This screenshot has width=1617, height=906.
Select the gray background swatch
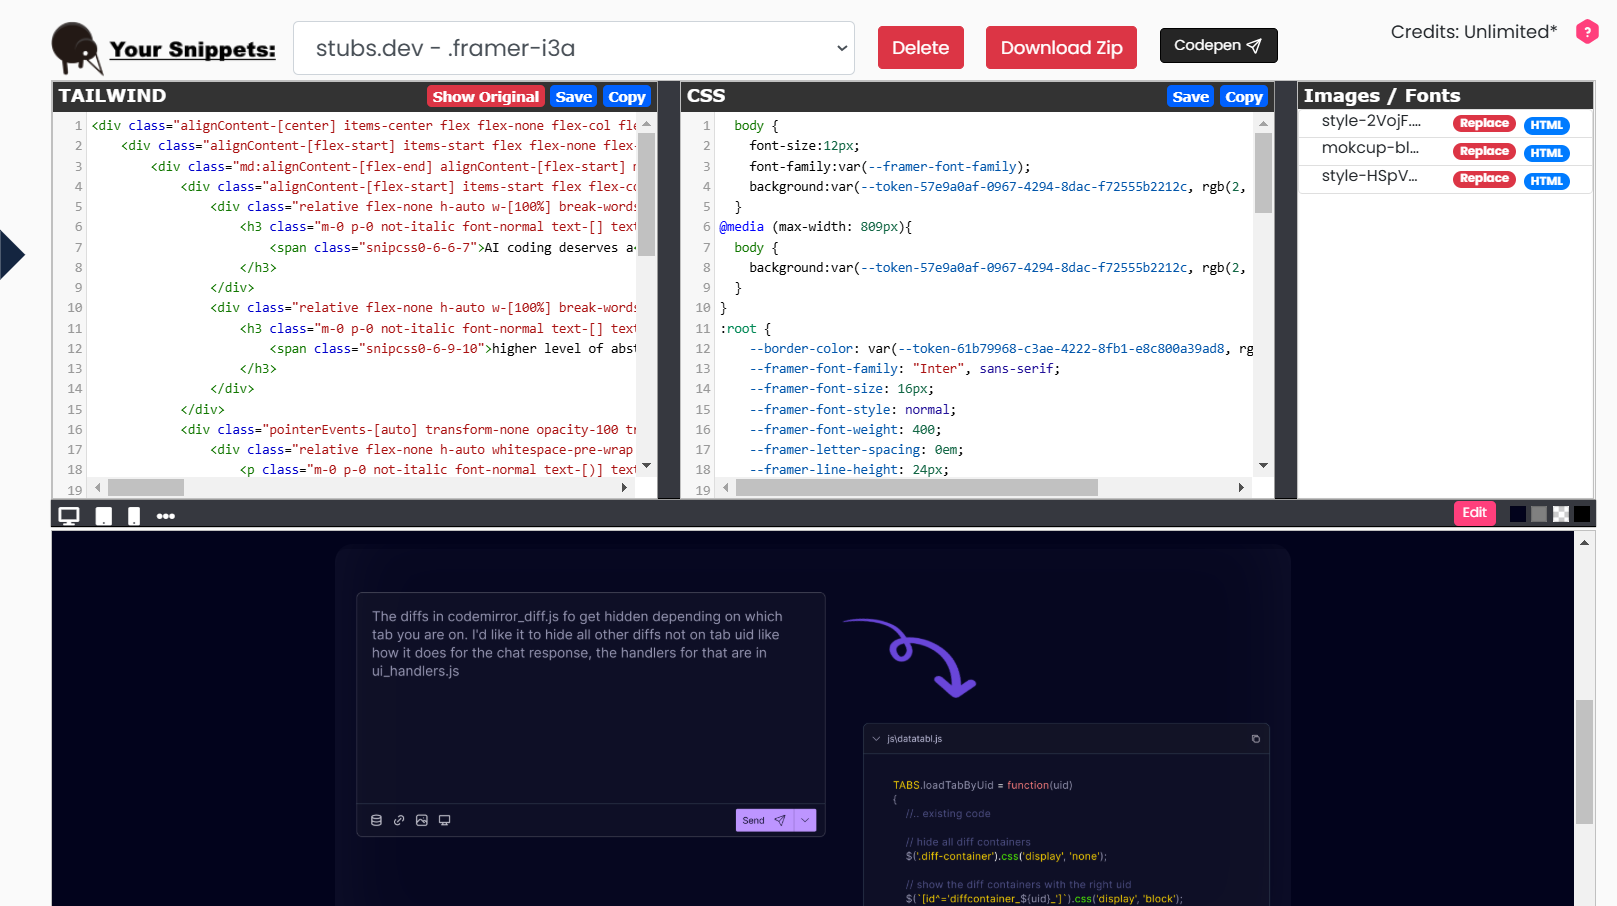1539,514
